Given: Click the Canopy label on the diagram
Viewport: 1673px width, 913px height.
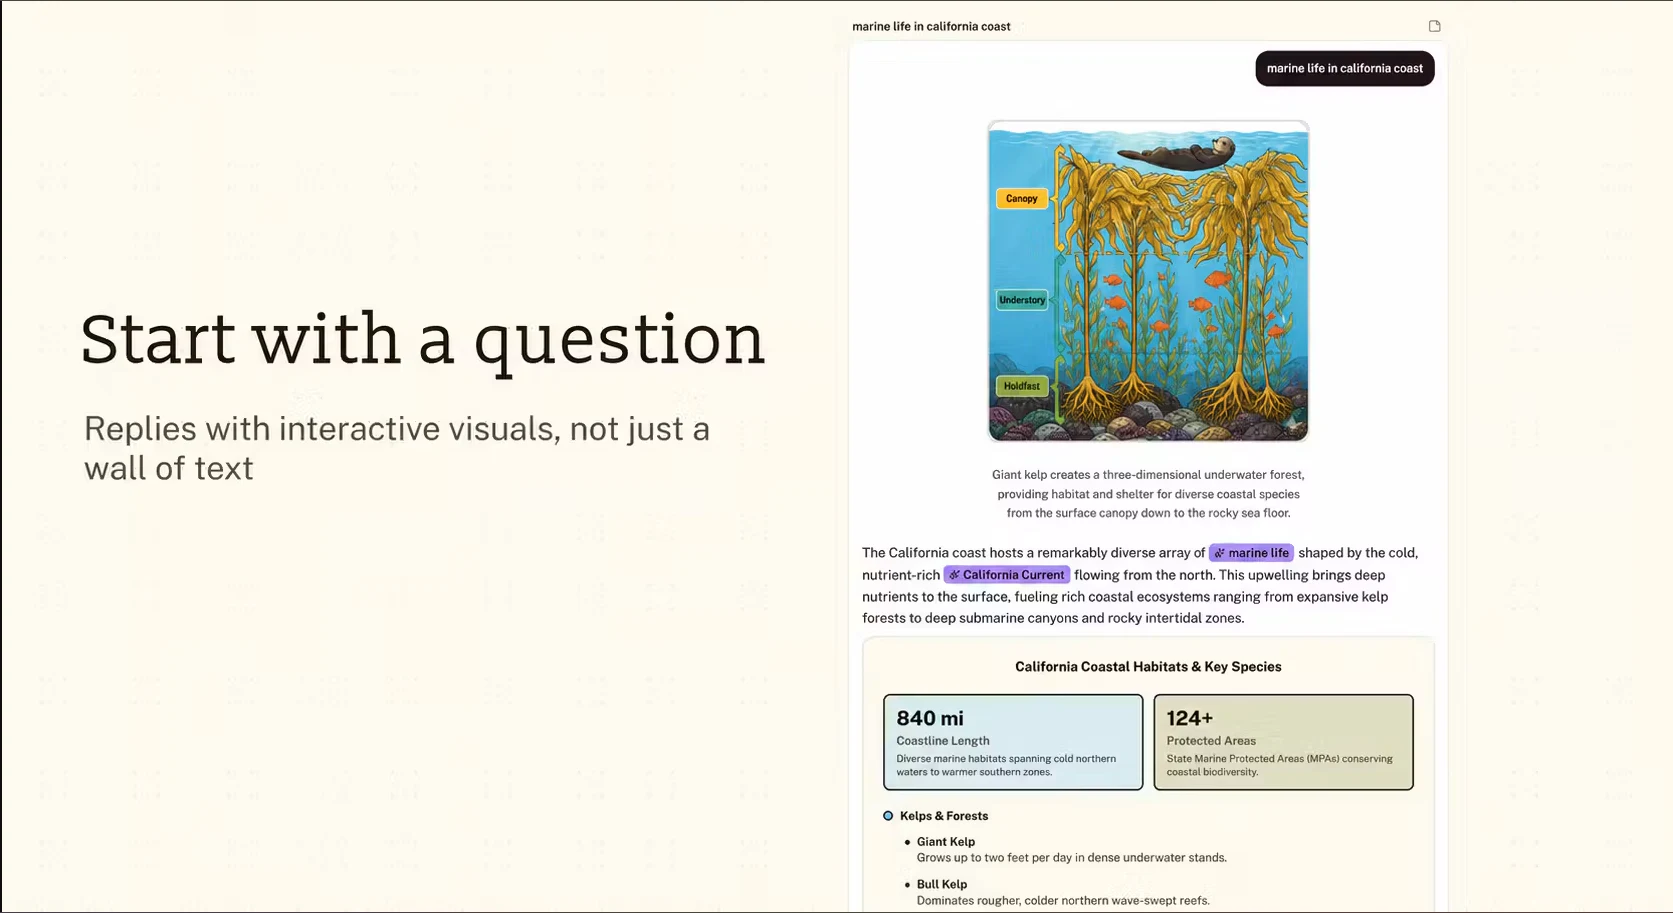Looking at the screenshot, I should coord(1021,199).
